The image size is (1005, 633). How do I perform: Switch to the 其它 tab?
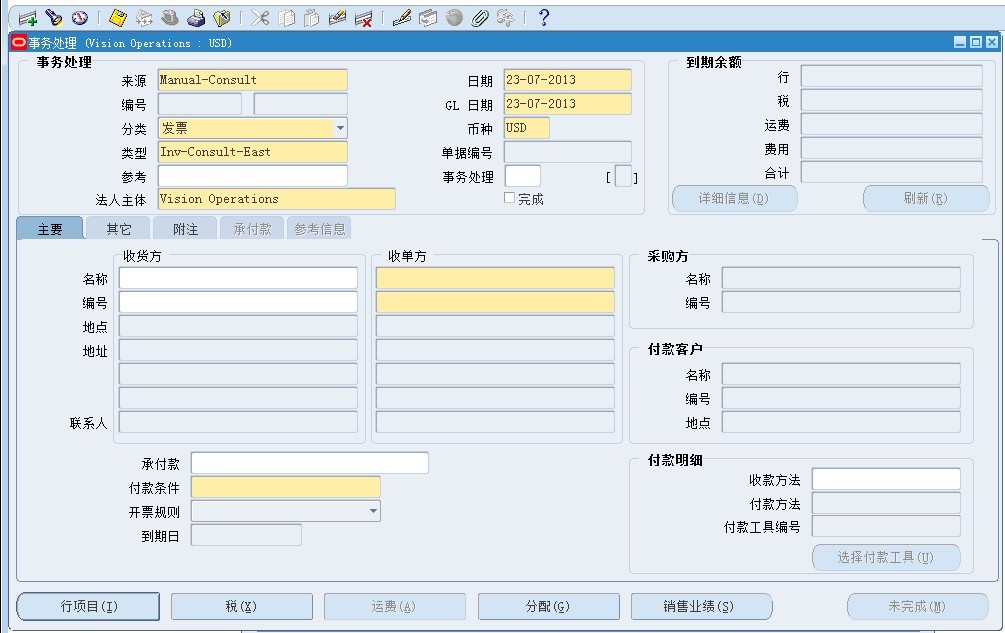coord(119,229)
